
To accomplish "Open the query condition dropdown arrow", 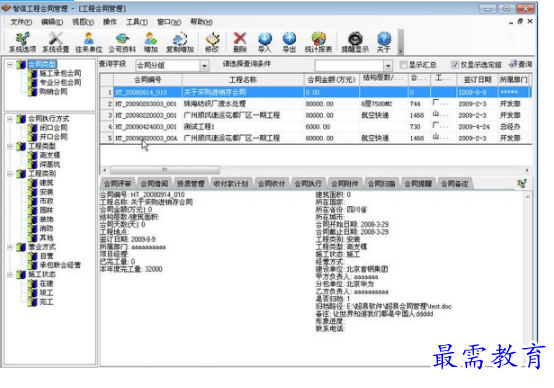I will point(388,66).
